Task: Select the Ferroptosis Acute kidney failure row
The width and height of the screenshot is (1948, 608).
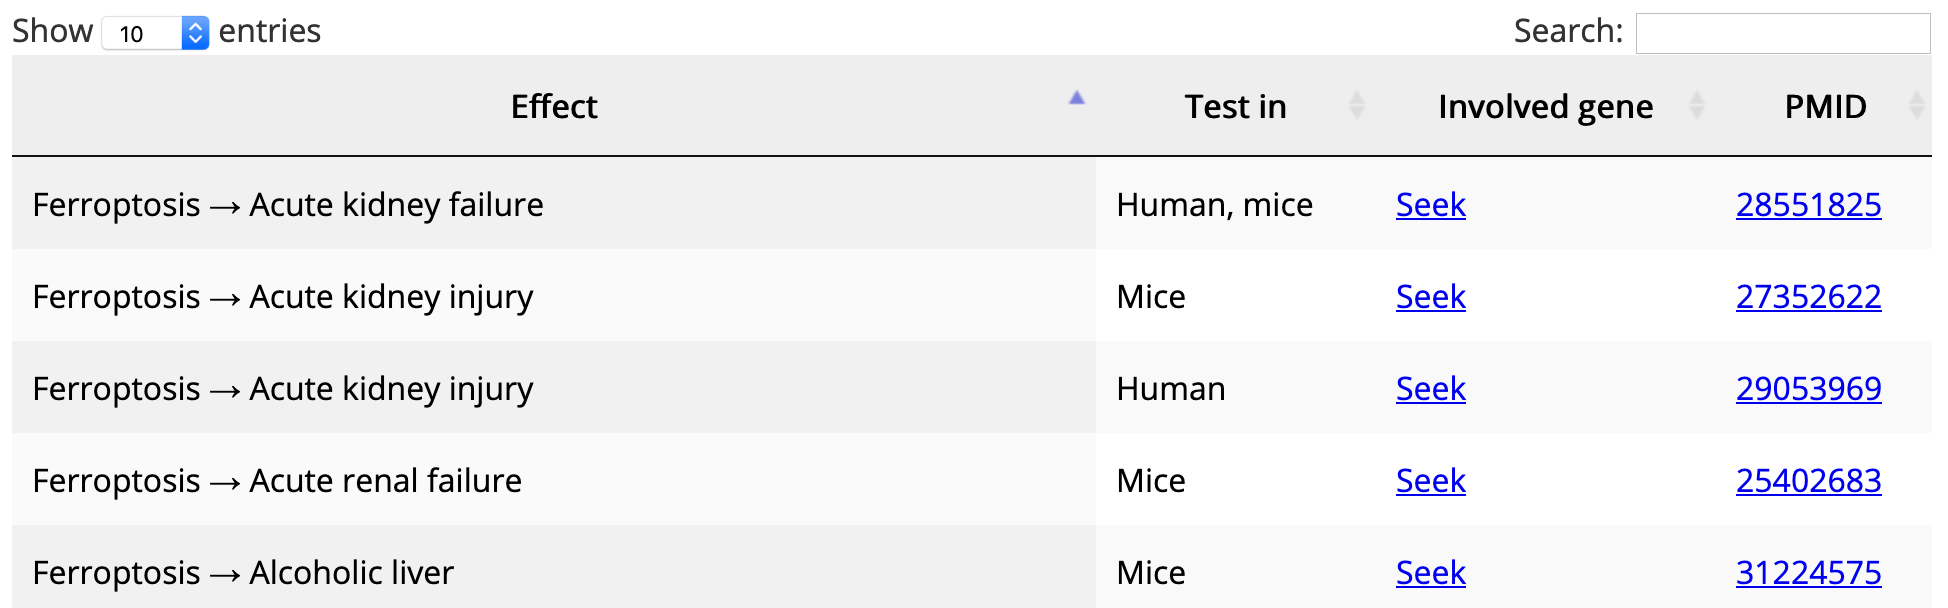Action: pos(972,204)
